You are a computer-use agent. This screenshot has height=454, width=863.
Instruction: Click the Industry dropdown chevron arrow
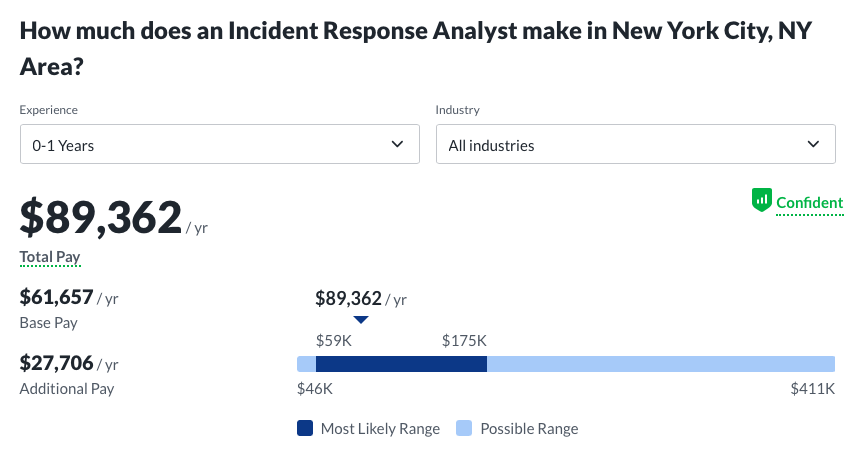coord(813,145)
